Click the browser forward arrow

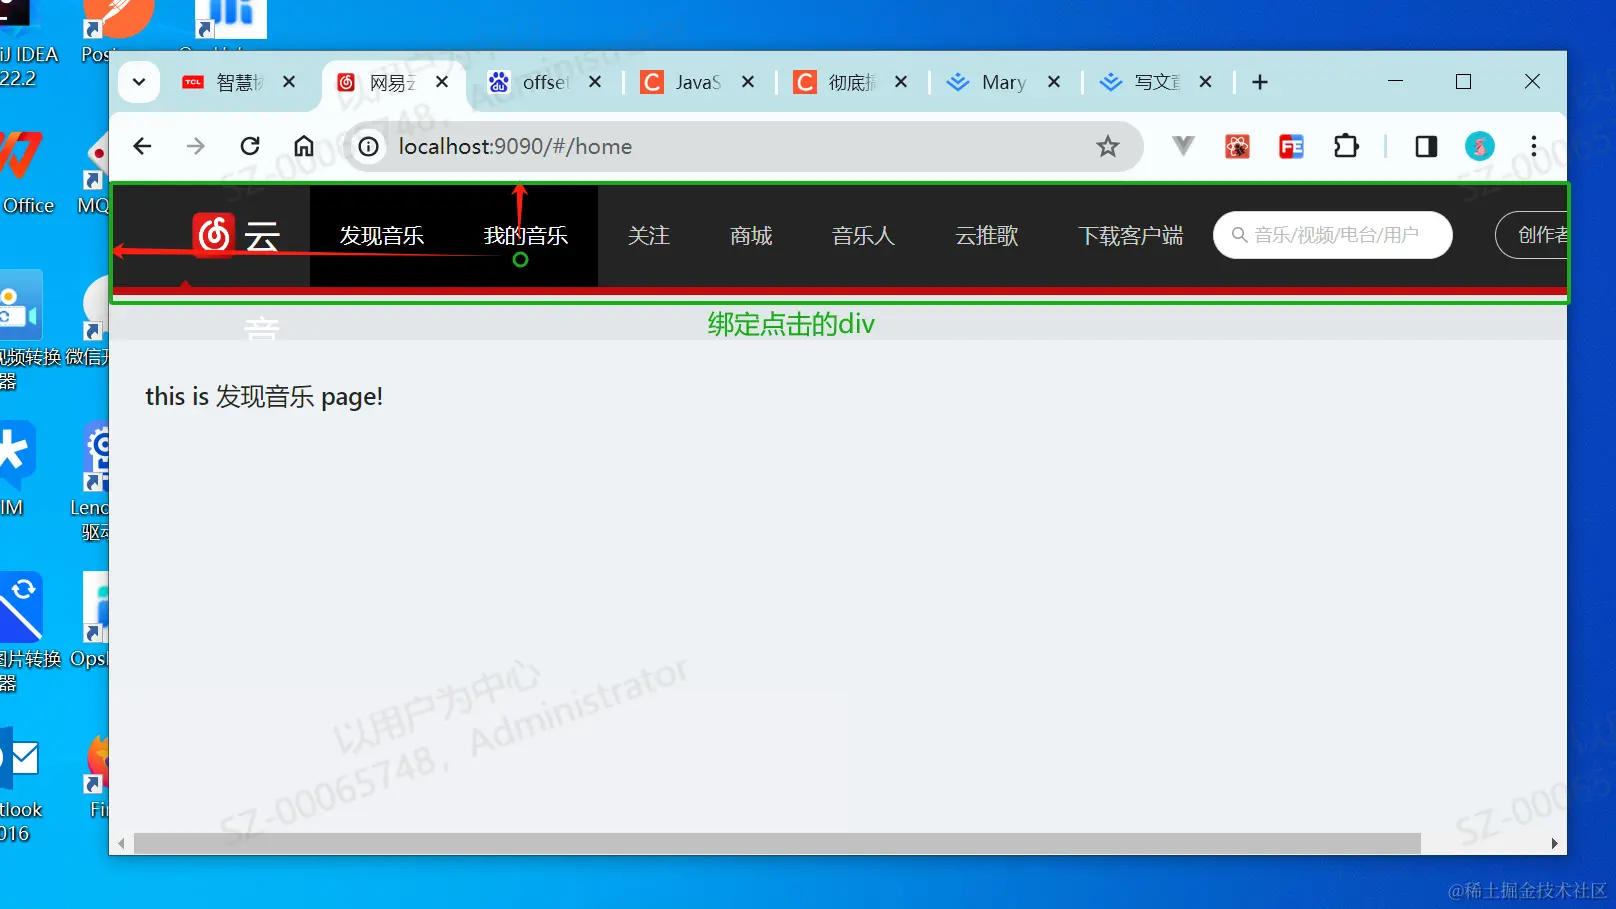click(196, 147)
